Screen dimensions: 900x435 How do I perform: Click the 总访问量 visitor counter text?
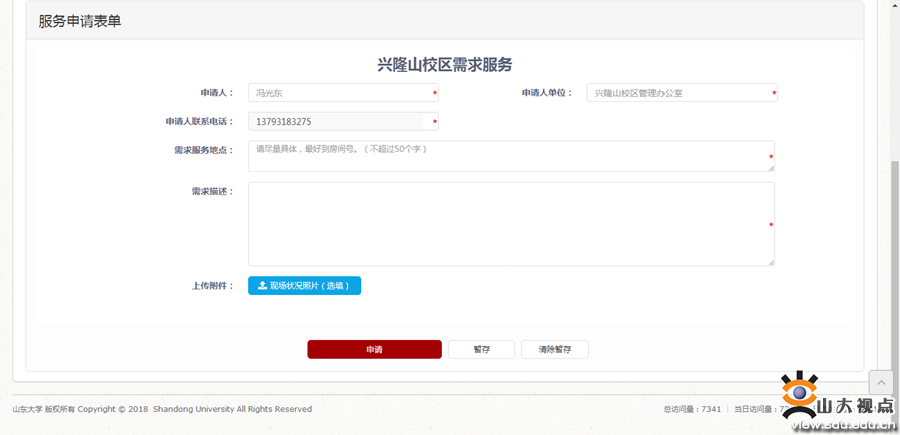[x=692, y=409]
